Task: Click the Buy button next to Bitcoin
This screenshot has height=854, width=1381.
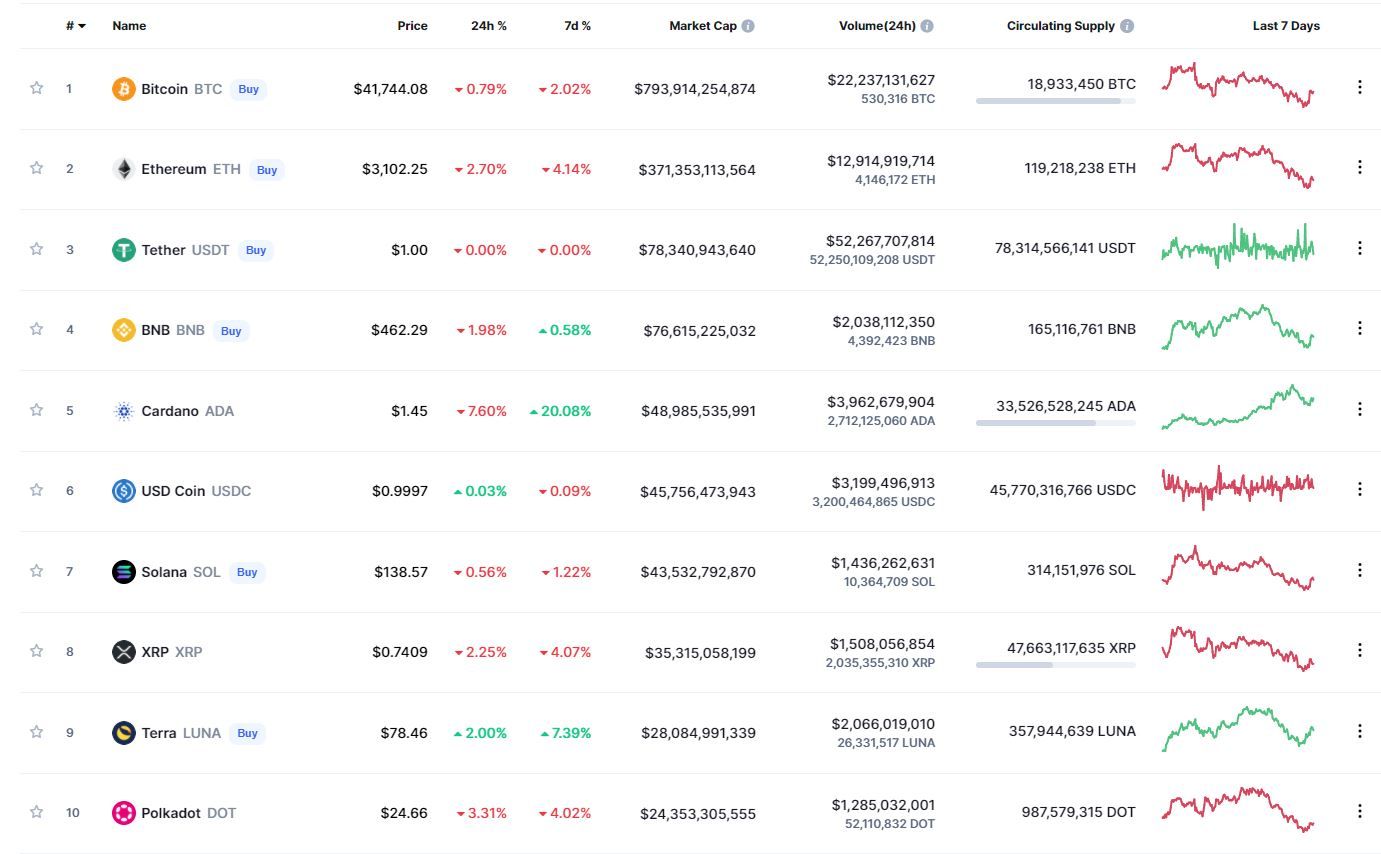Action: click(x=249, y=89)
